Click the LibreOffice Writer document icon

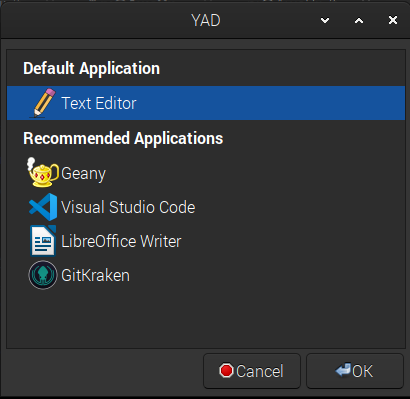pos(43,241)
